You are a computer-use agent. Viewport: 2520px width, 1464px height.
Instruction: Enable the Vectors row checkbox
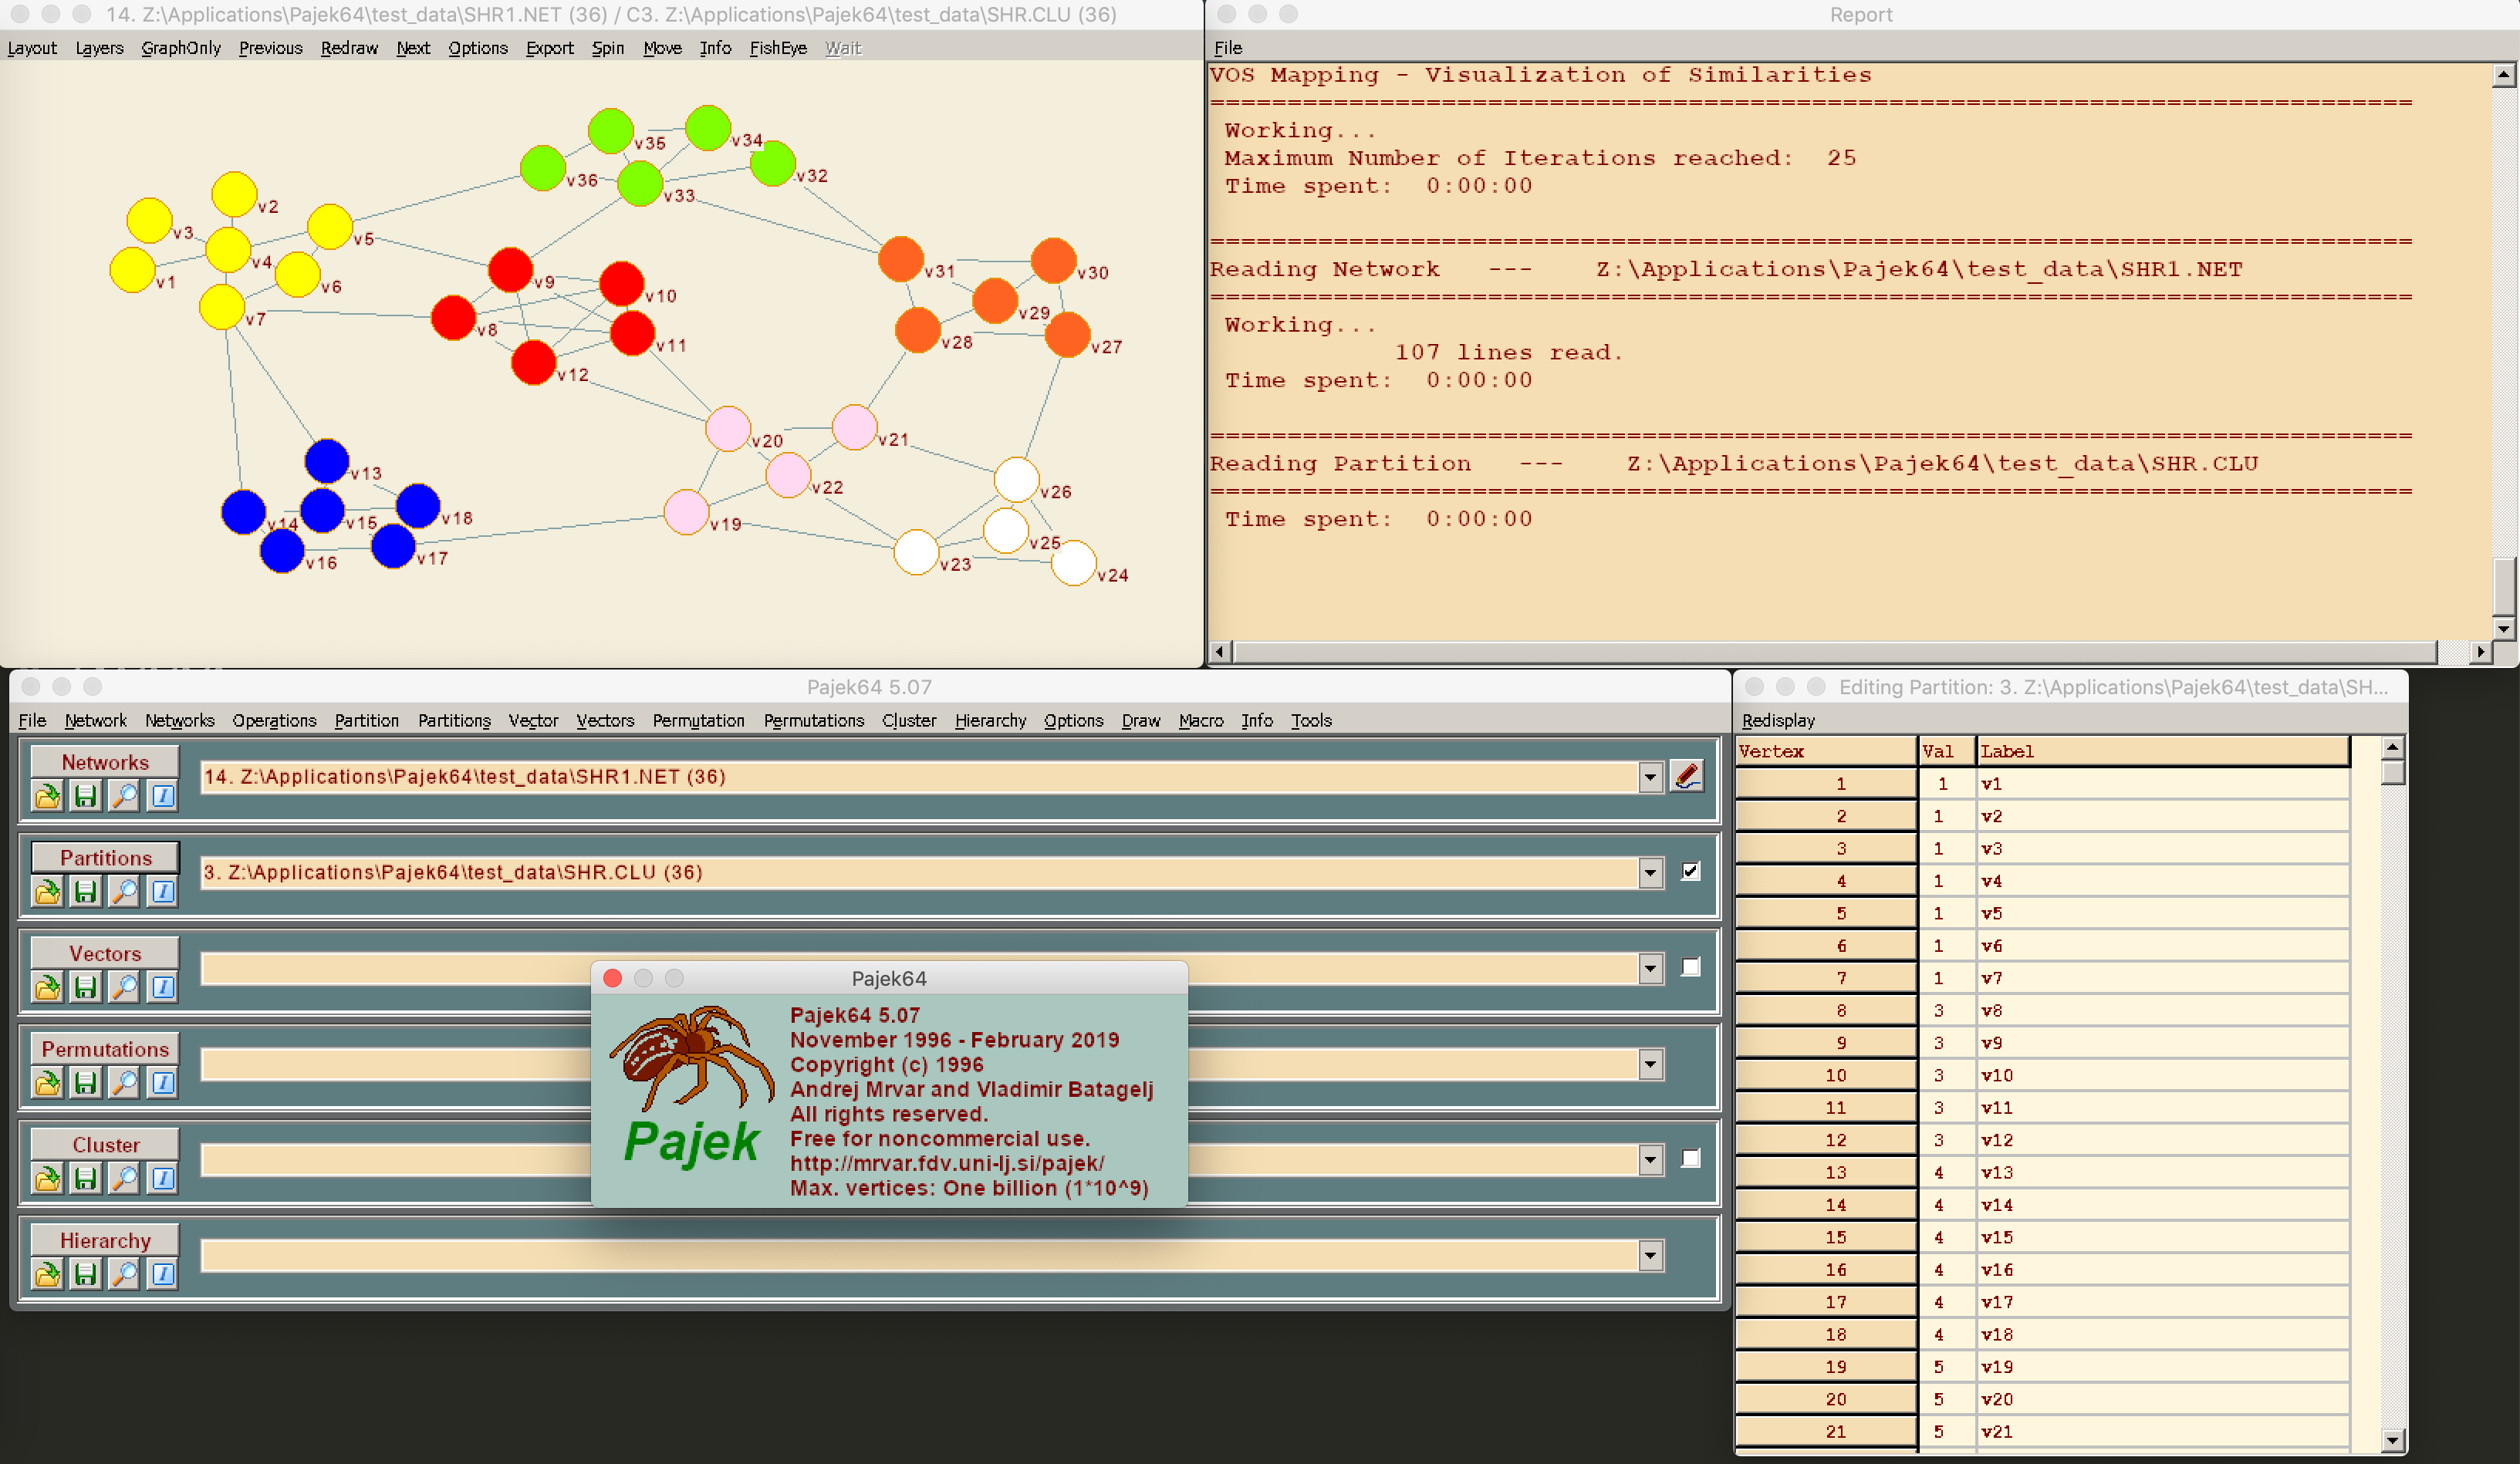coord(1690,967)
